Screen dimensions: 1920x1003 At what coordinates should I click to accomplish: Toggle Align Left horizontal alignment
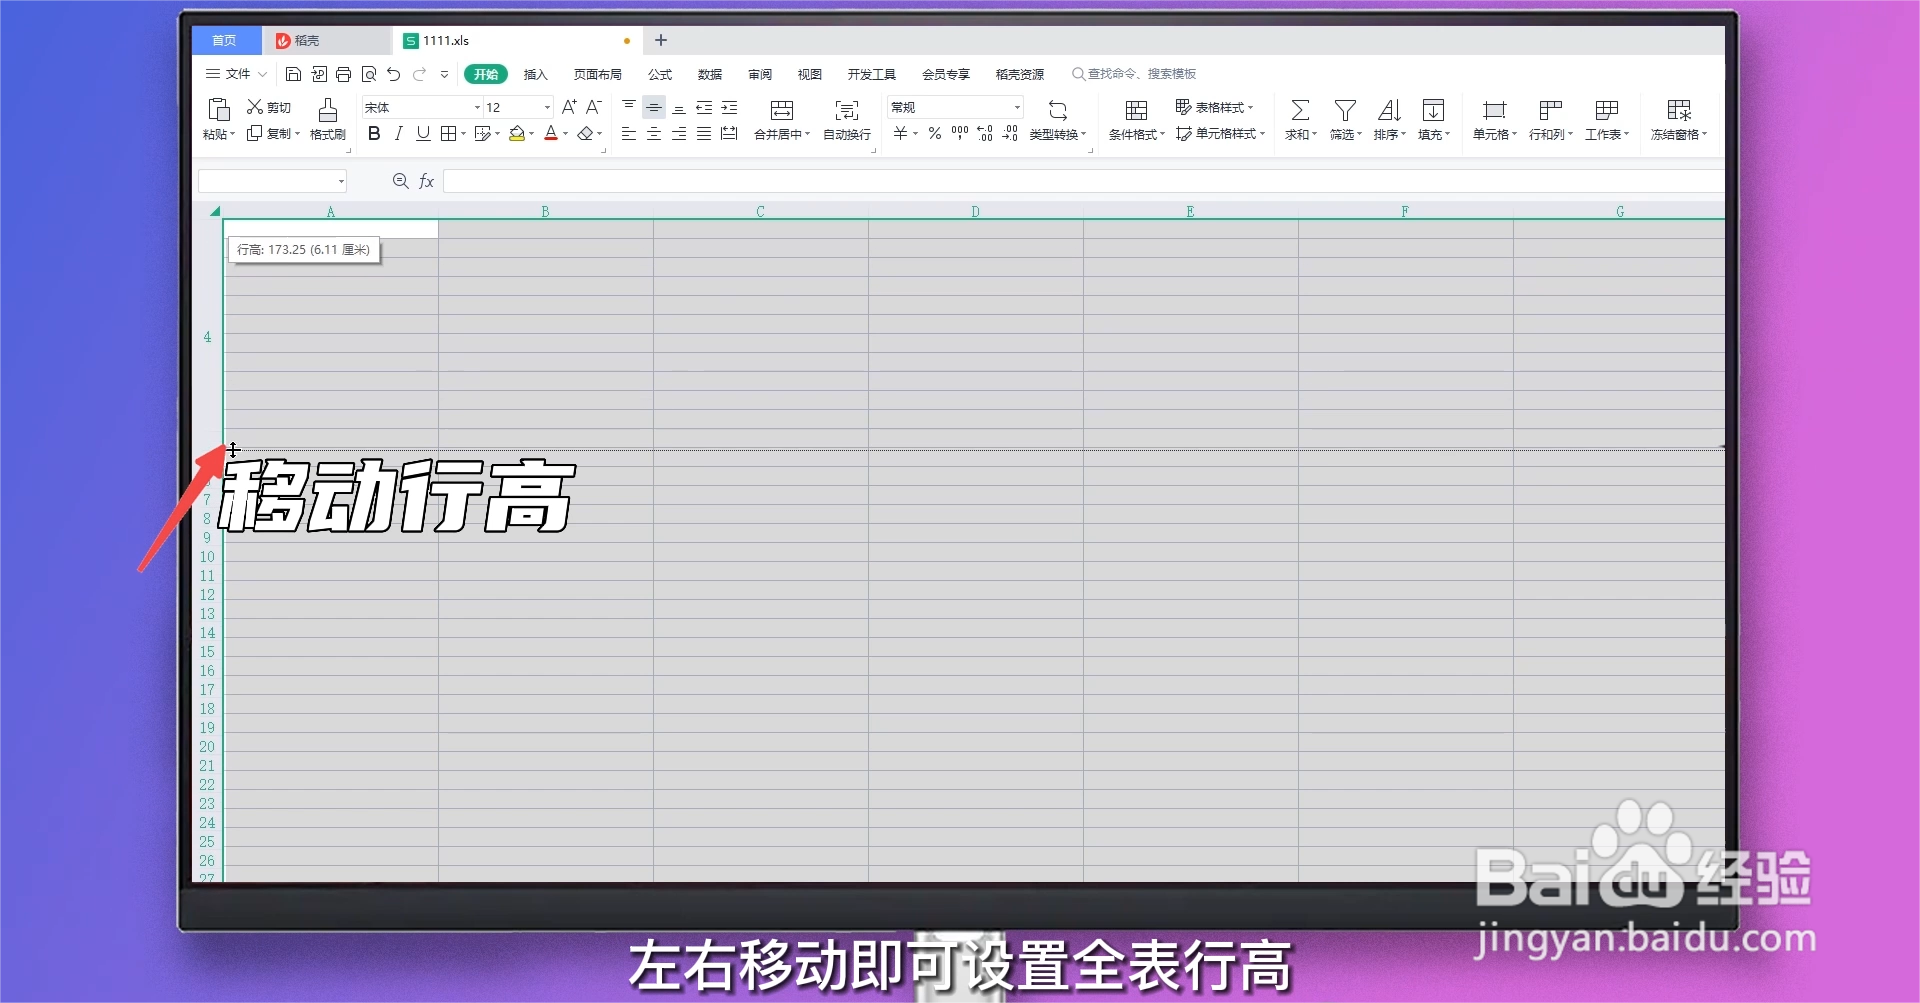629,133
